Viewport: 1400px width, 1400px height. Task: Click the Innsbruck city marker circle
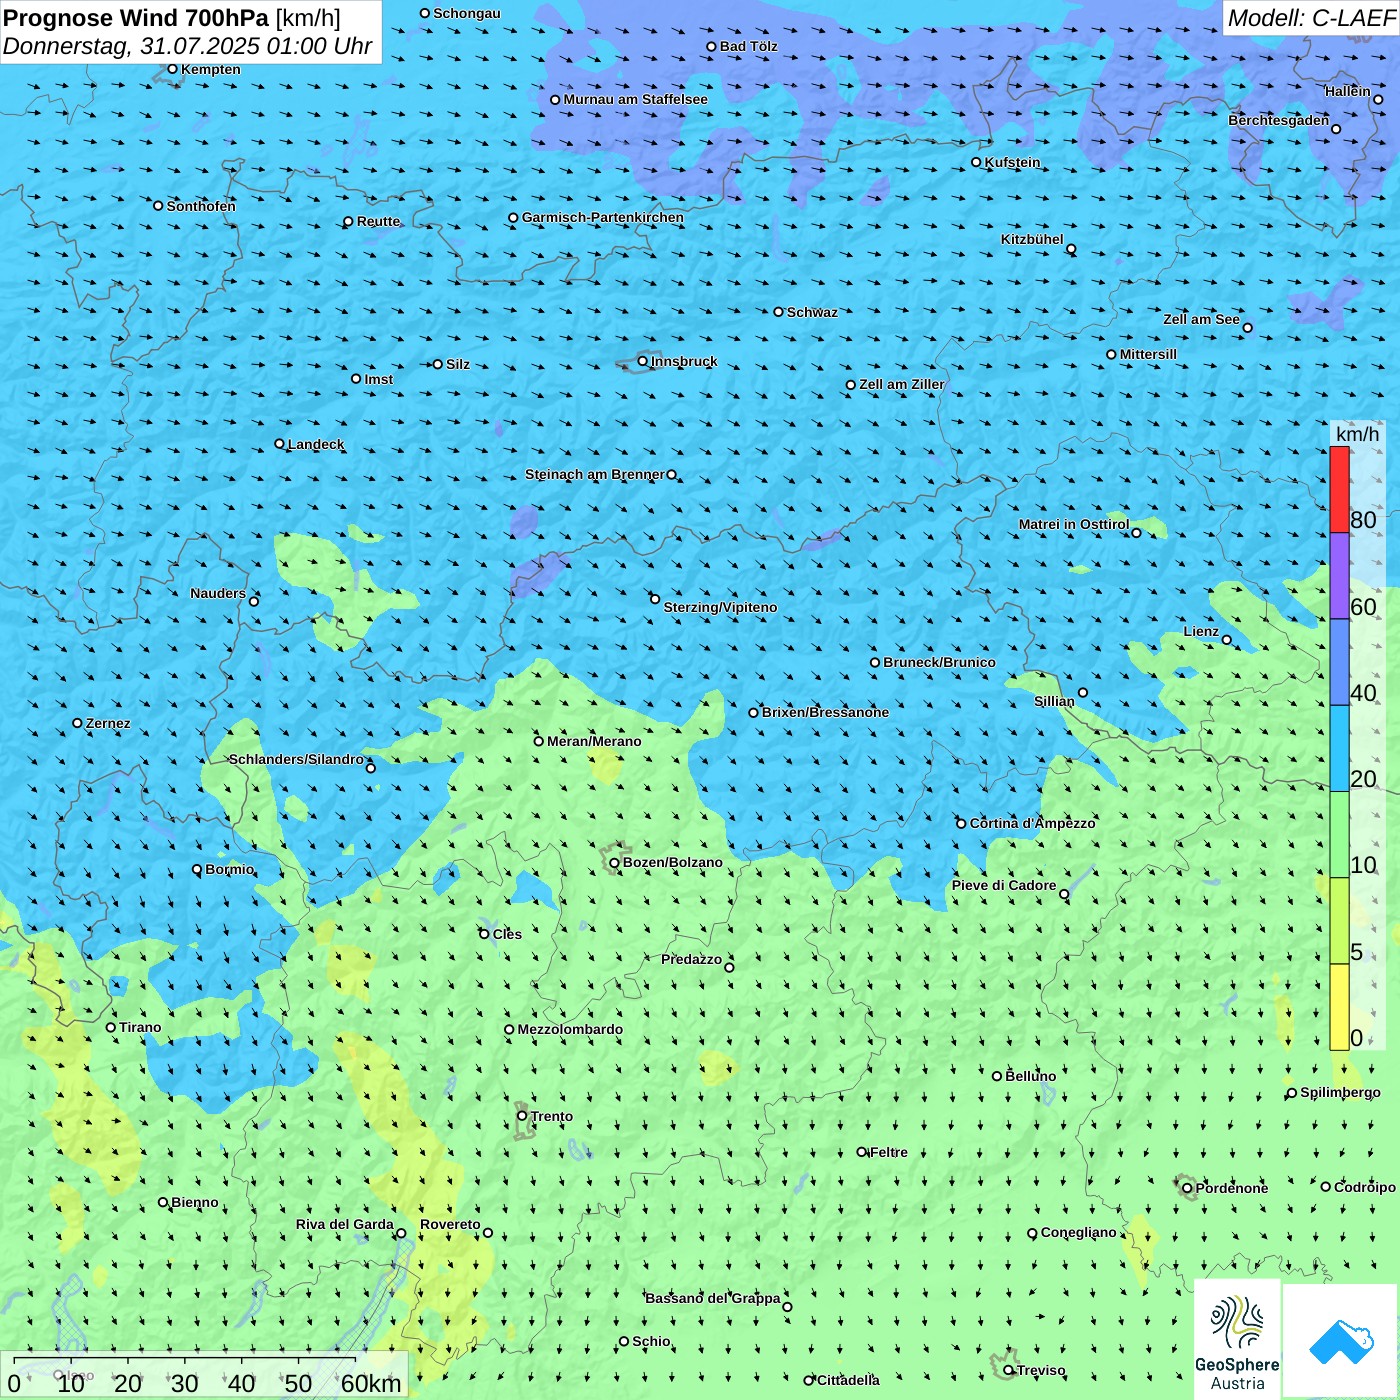tap(643, 361)
